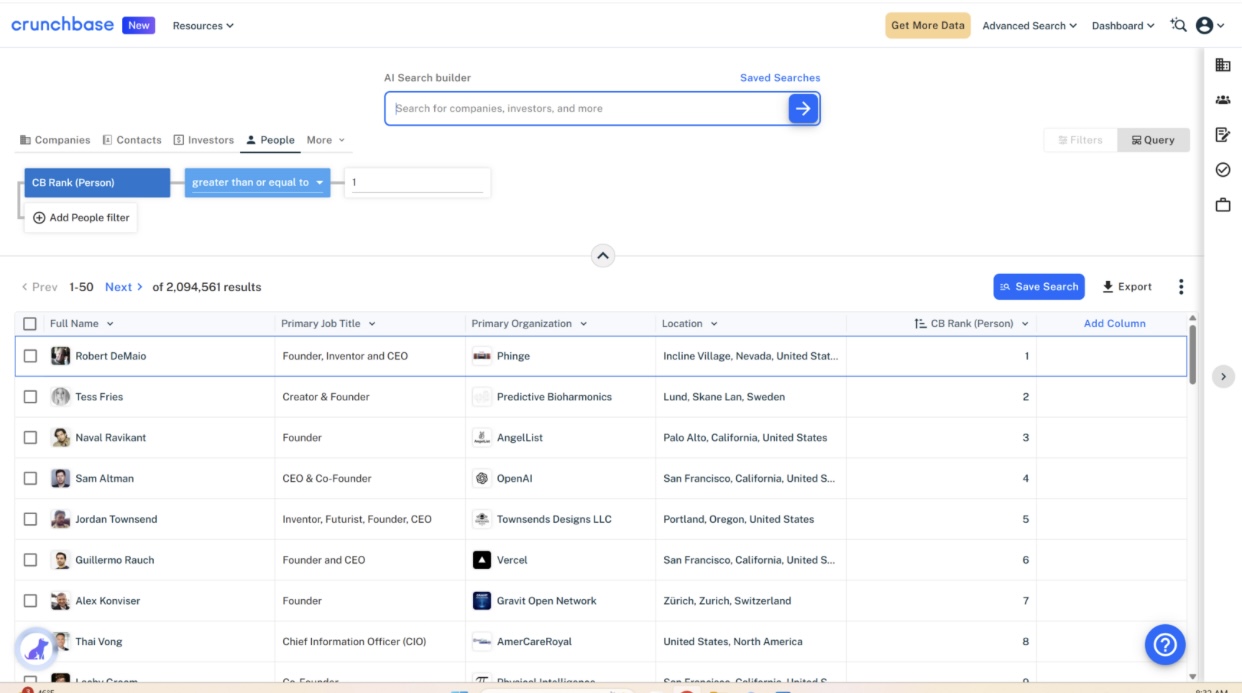This screenshot has width=1242, height=693.
Task: Click the tasks checkmark icon in the sidebar
Action: [x=1222, y=169]
